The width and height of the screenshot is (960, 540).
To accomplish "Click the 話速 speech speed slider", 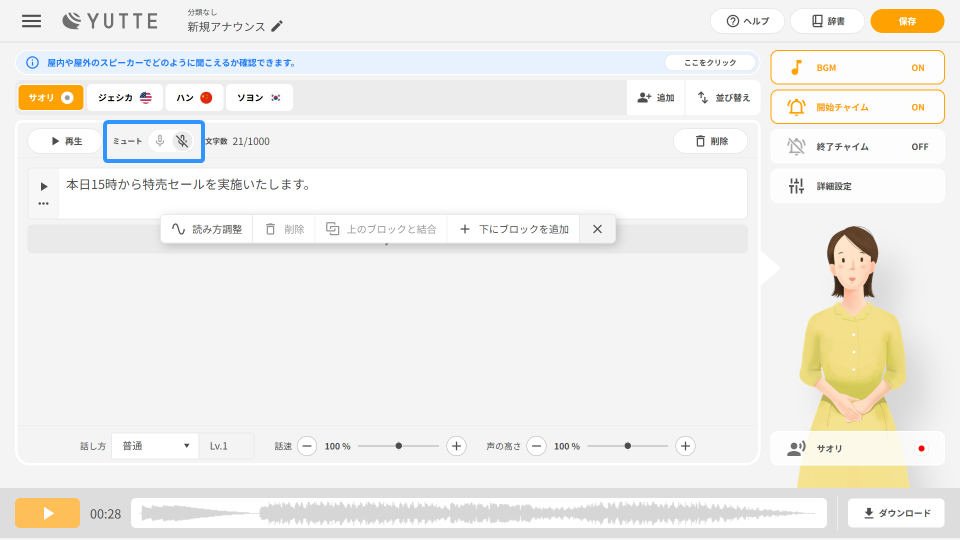I will coord(398,446).
